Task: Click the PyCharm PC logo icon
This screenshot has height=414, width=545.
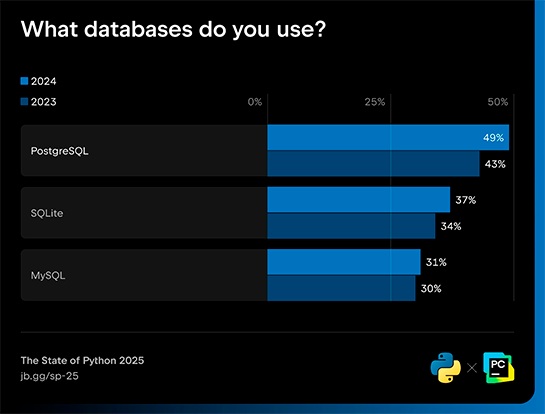Action: (499, 368)
